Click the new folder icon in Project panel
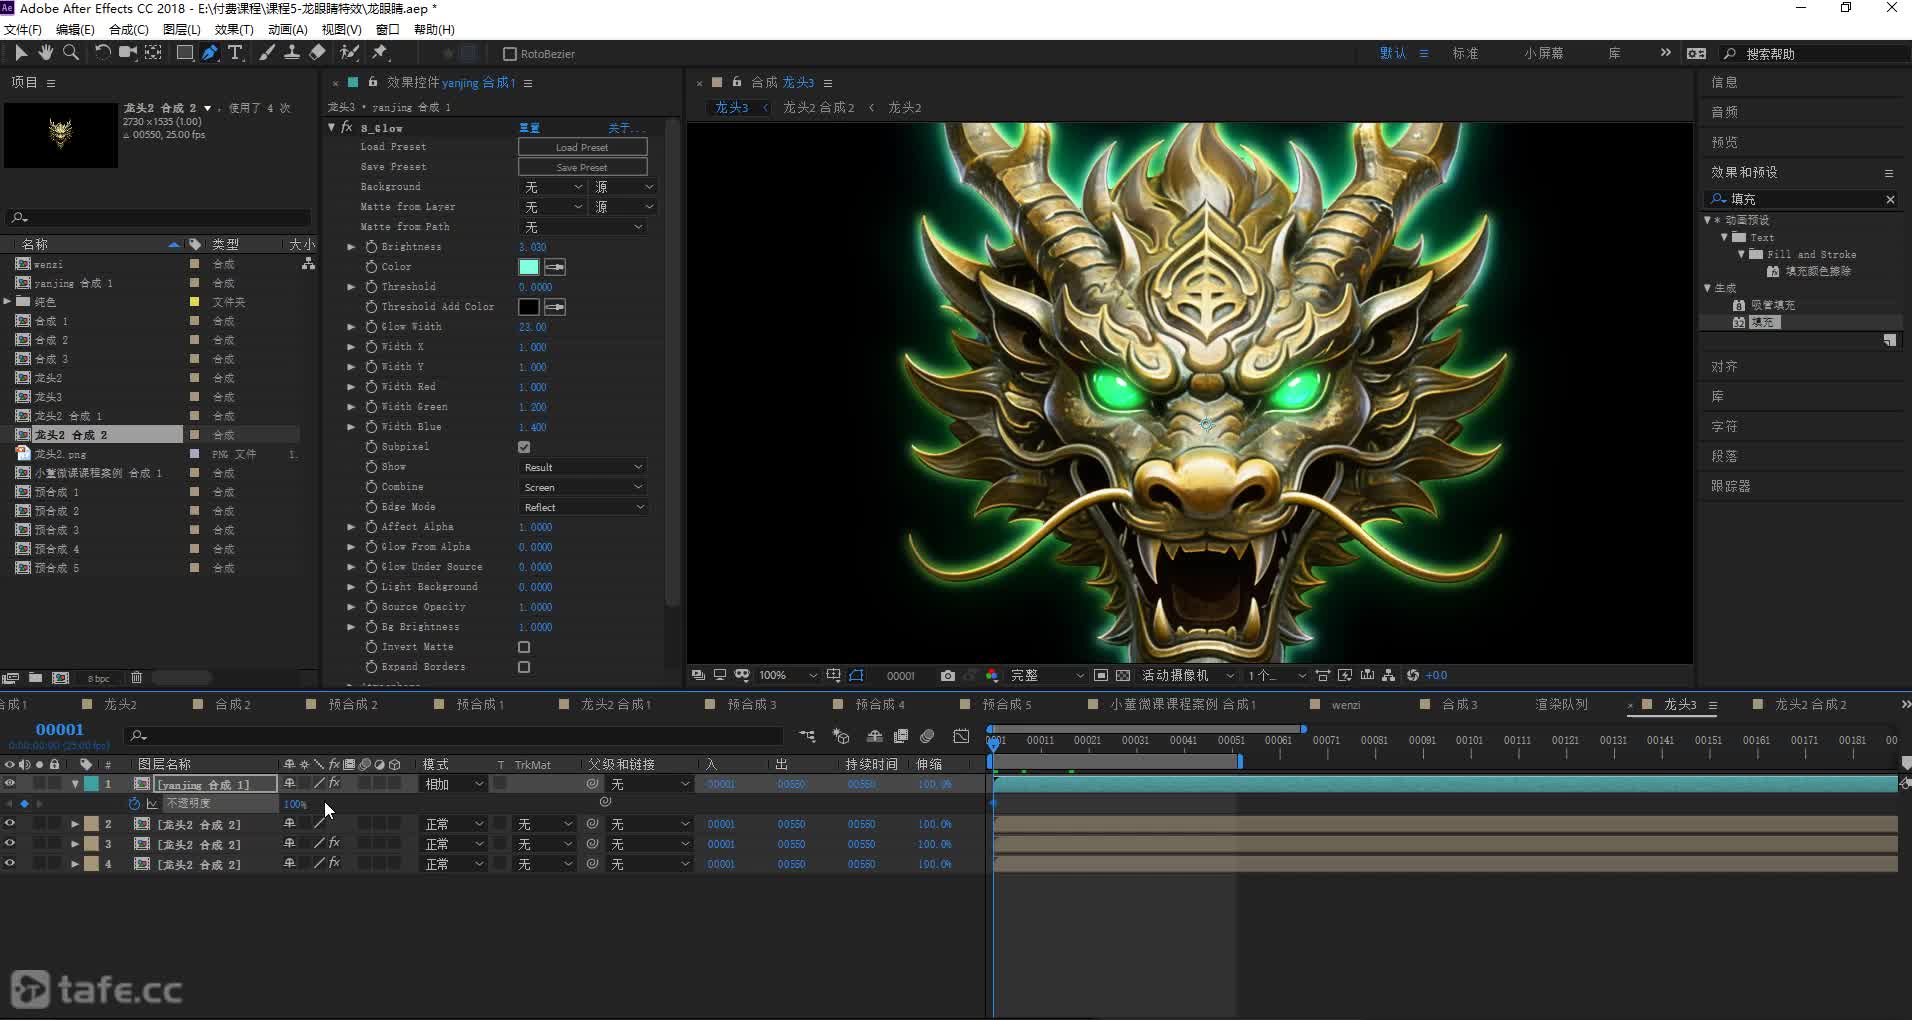The image size is (1912, 1020). point(35,678)
